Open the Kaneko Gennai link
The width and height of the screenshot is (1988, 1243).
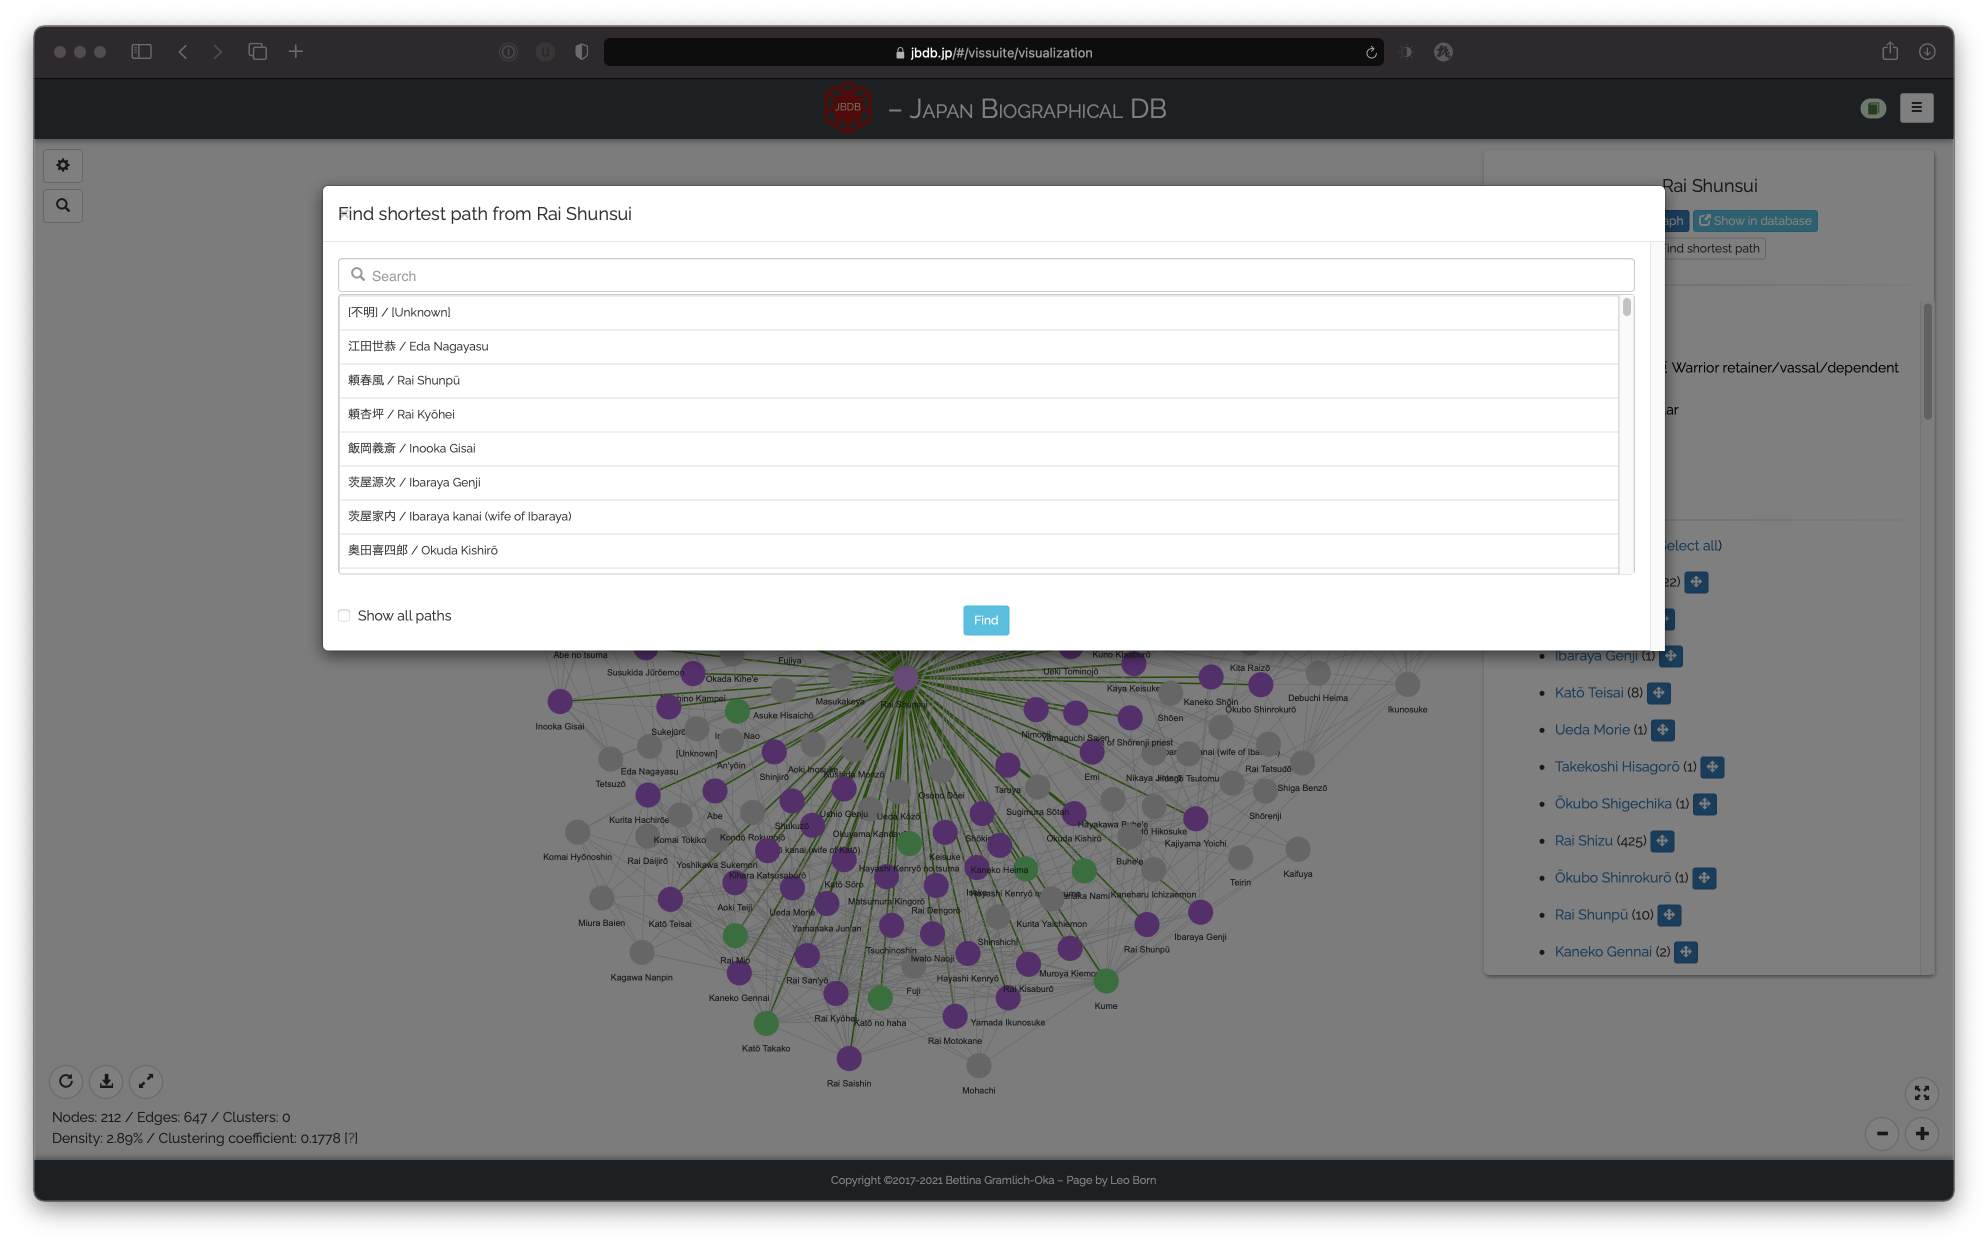coord(1602,952)
